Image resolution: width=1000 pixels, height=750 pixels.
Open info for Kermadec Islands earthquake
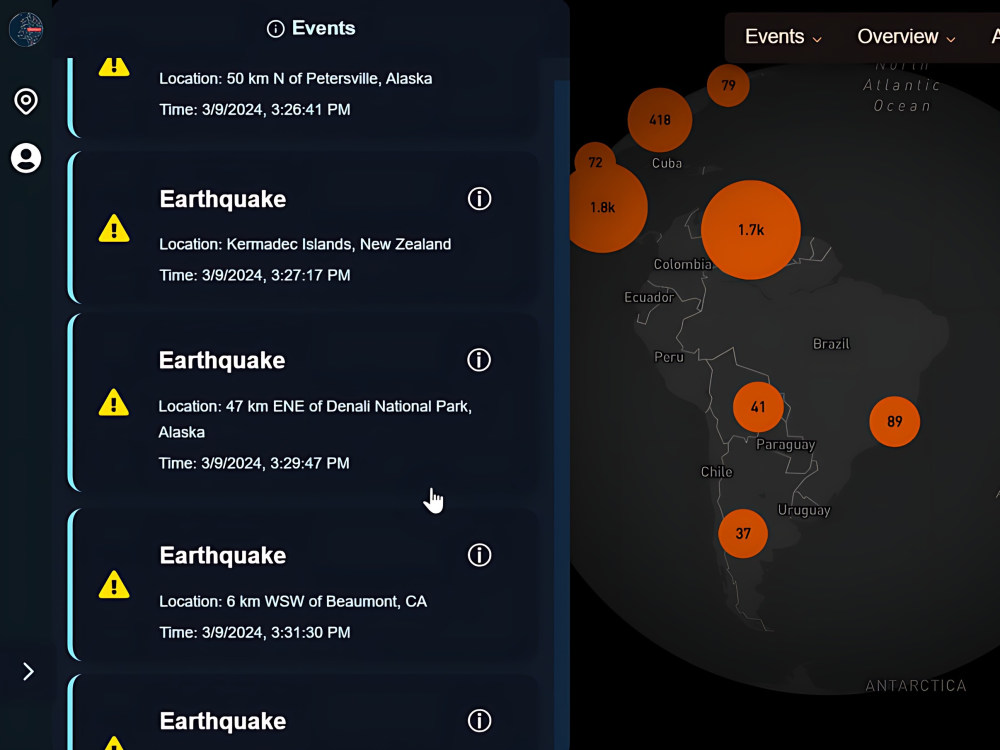(x=480, y=199)
